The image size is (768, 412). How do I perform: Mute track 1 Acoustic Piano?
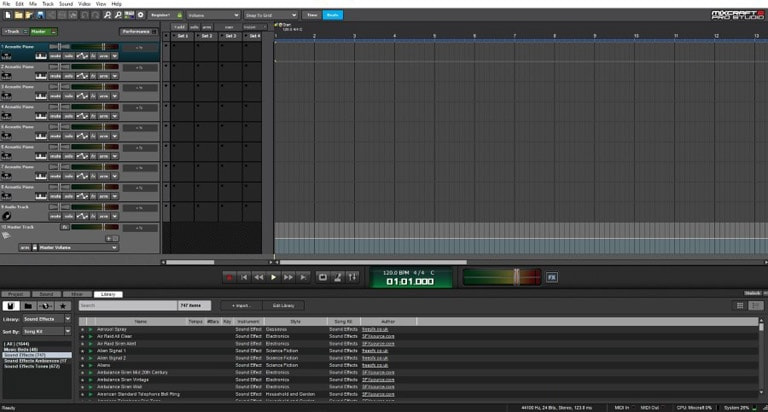coord(56,56)
